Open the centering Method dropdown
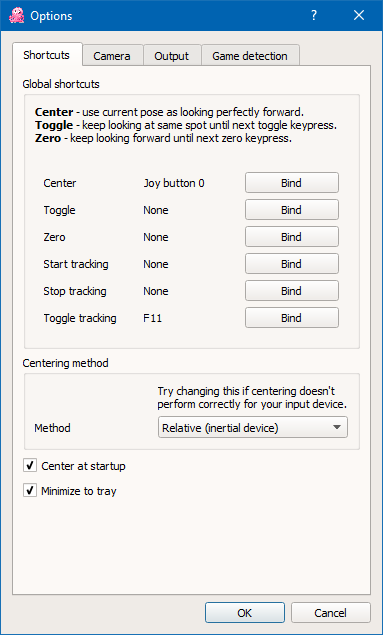This screenshot has width=383, height=635. pos(252,428)
